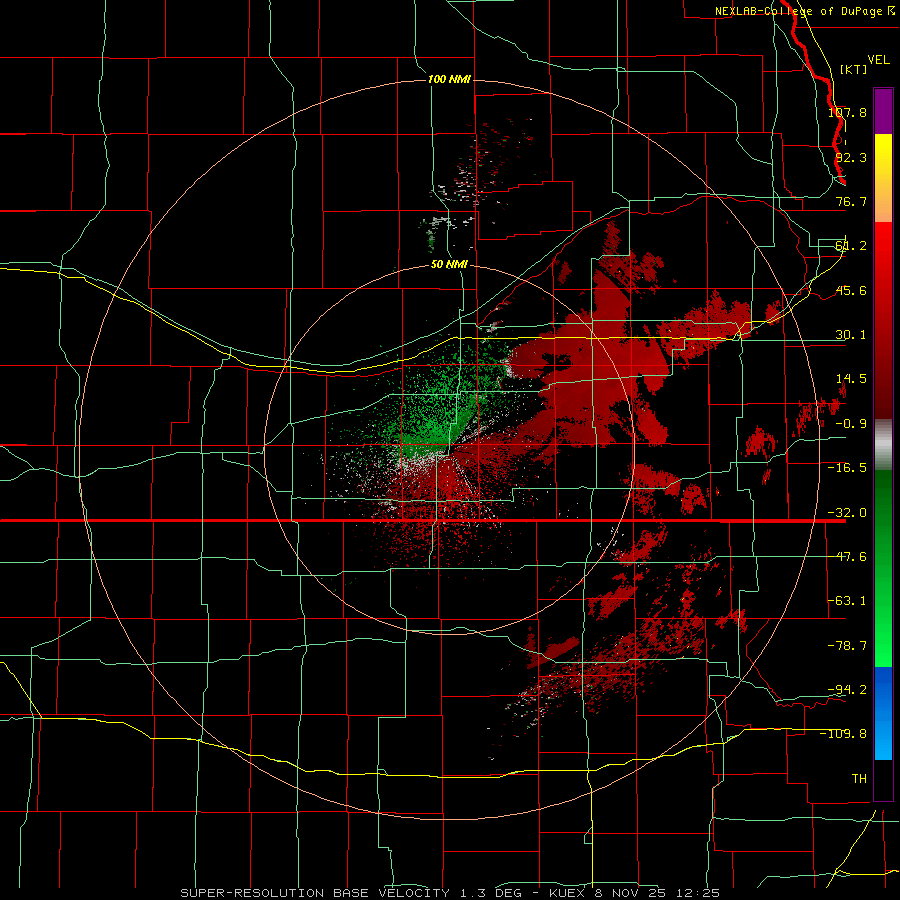Screen dimensions: 900x900
Task: Click the [KT] units label
Action: (x=854, y=69)
